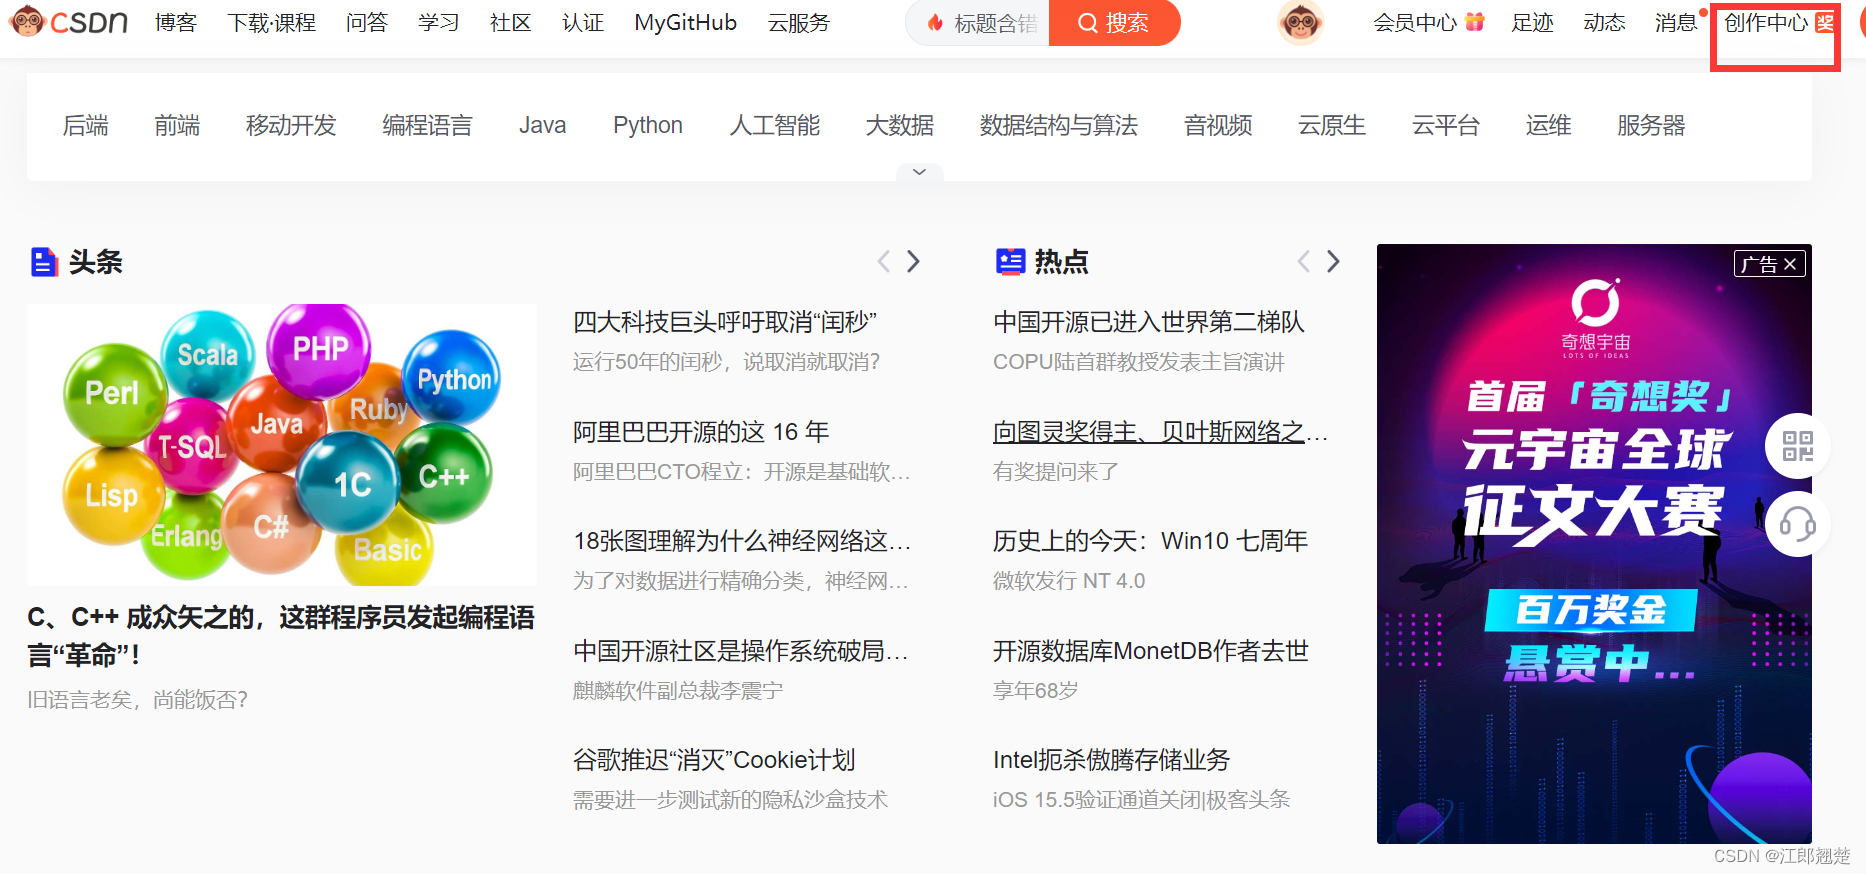Click the 头条 document icon
Viewport: 1866px width, 874px height.
point(44,262)
